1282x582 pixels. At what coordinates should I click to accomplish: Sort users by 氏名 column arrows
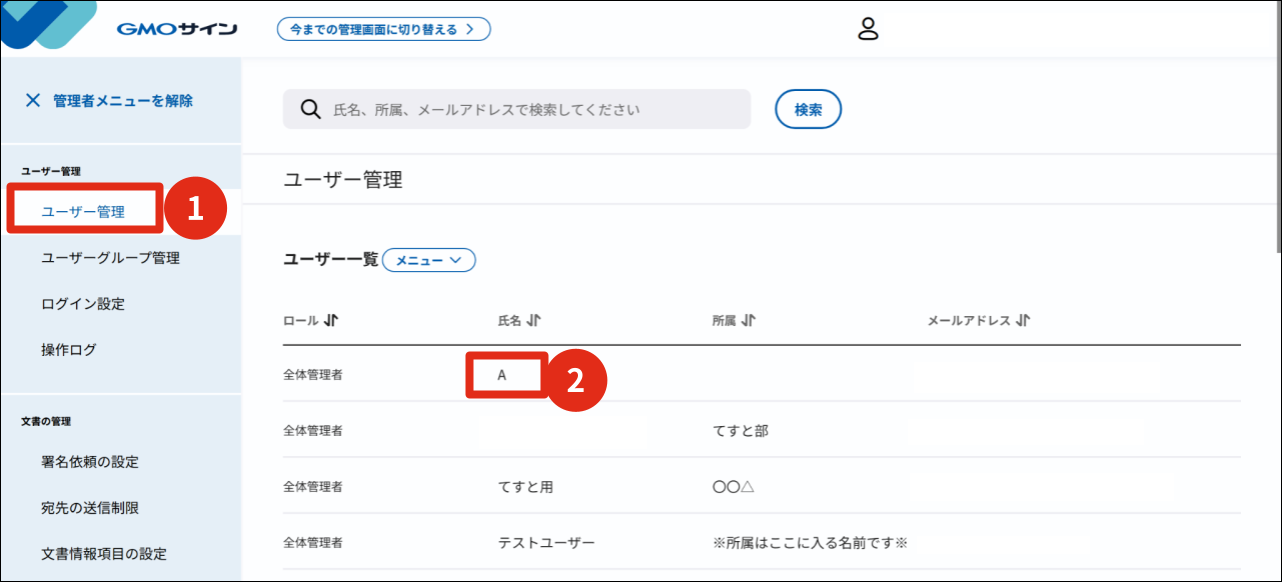[x=534, y=321]
